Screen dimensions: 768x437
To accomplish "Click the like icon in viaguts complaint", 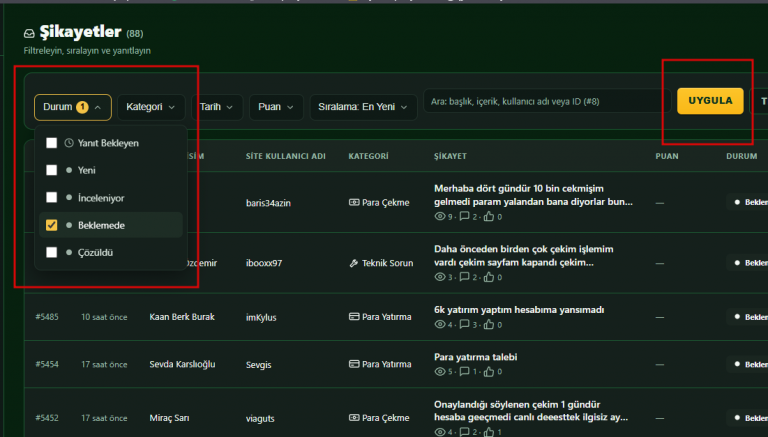I will click(489, 432).
